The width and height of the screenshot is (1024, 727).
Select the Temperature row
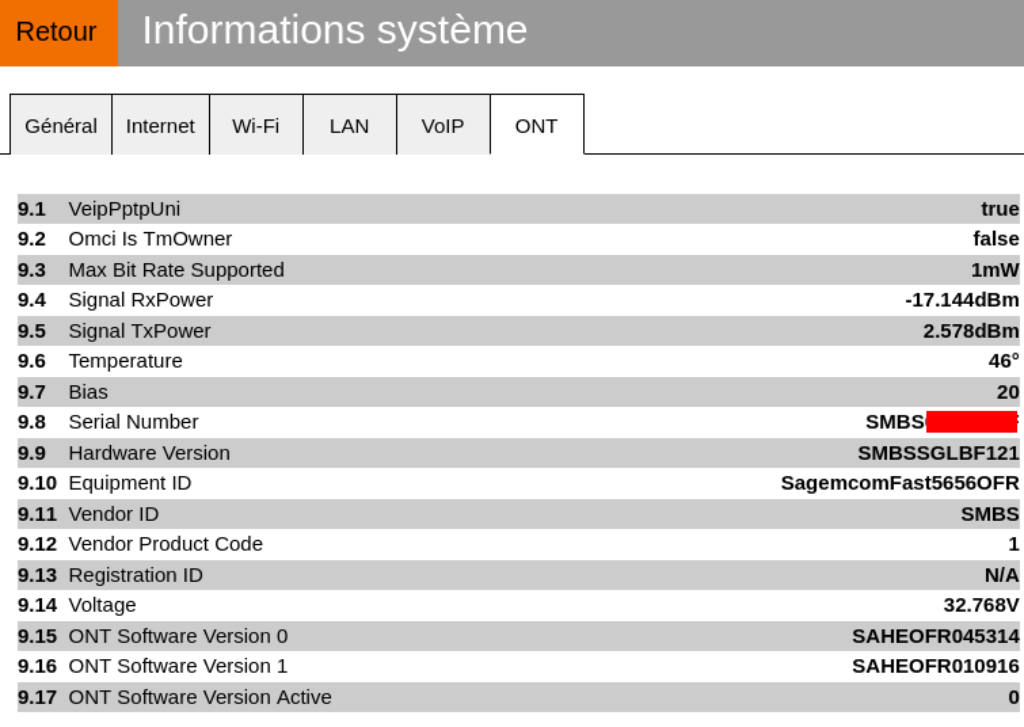coord(518,361)
